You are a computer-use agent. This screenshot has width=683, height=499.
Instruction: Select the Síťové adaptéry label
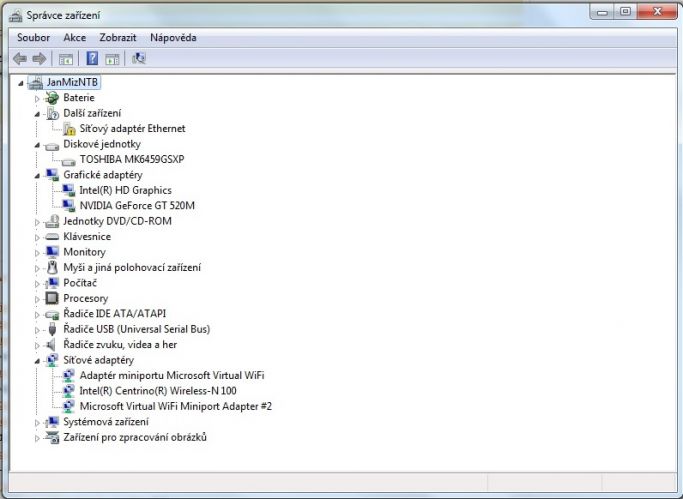click(98, 360)
